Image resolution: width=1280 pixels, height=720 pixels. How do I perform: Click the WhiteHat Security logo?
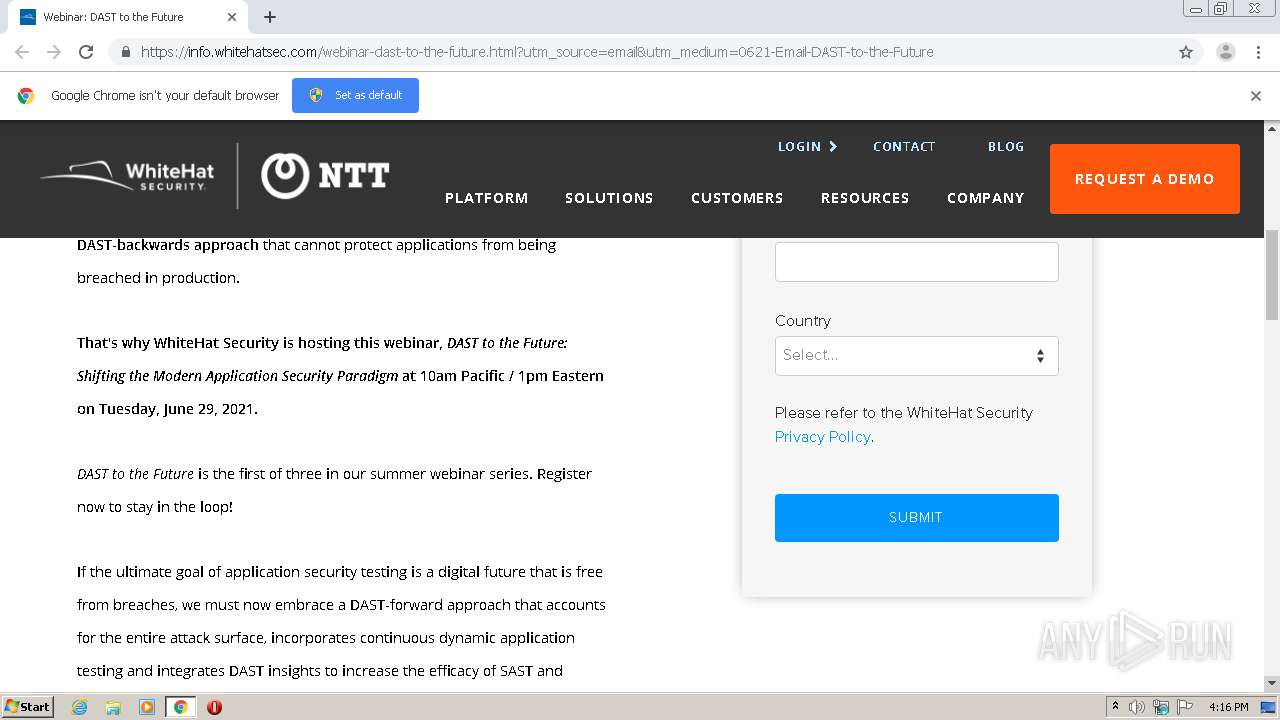coord(128,176)
